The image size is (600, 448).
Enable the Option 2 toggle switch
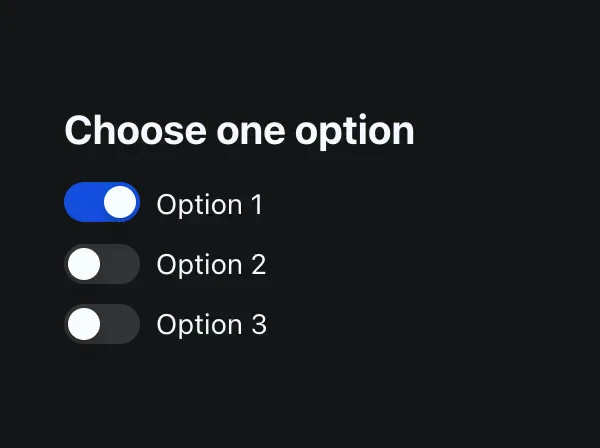[x=102, y=264]
